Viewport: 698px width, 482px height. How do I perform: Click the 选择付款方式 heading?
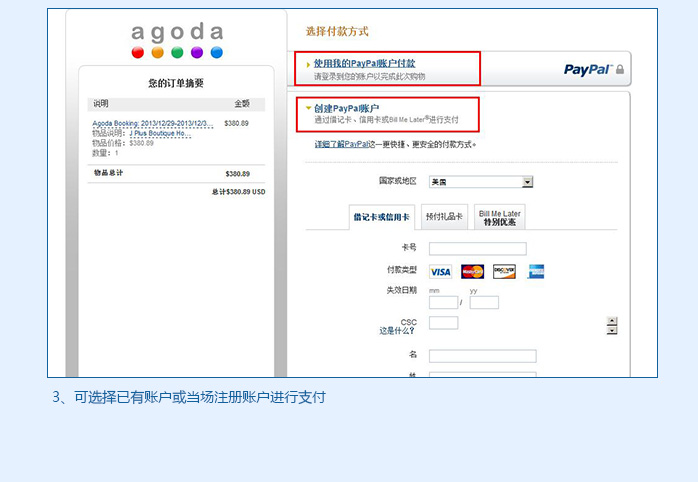pyautogui.click(x=337, y=32)
